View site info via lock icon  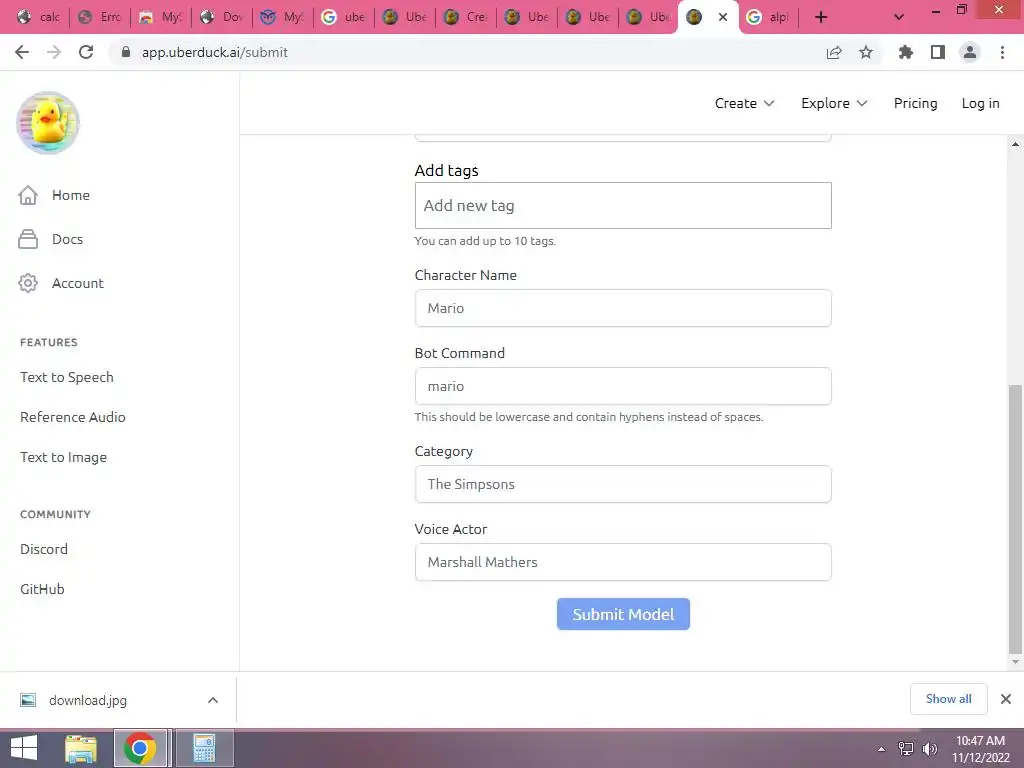[126, 52]
